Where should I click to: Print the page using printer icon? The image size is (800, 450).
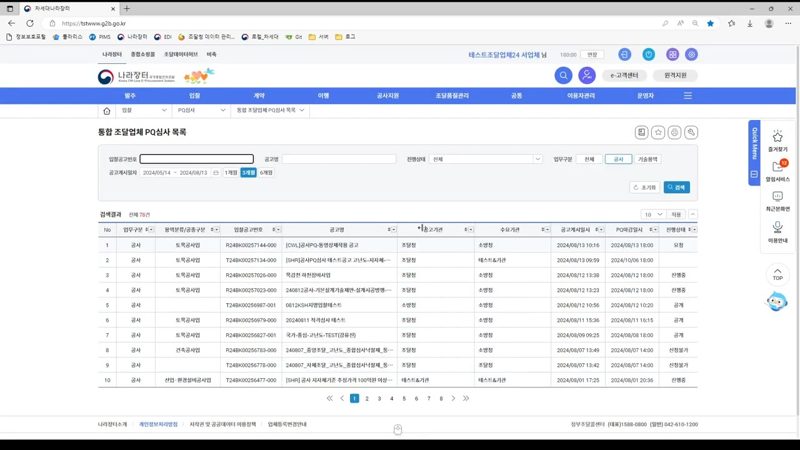coord(674,133)
